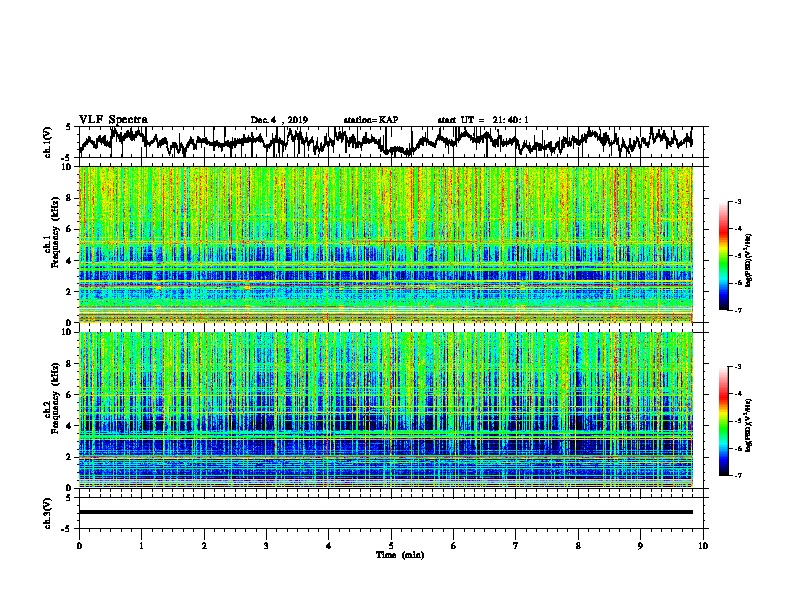Click time axis tick label '7'

click(x=516, y=546)
